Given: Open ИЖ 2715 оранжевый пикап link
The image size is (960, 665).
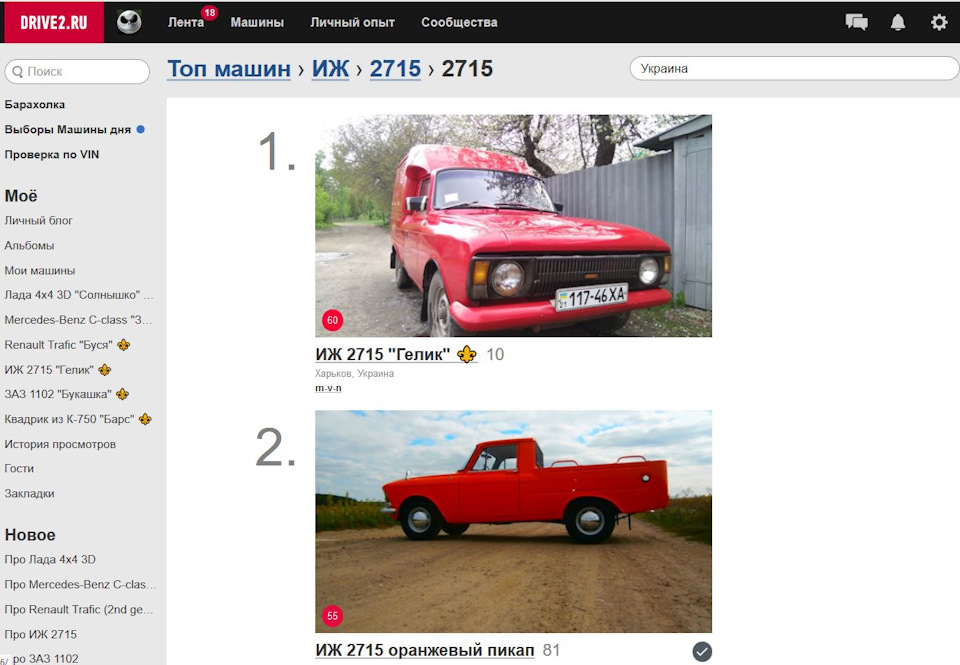Looking at the screenshot, I should [x=425, y=650].
